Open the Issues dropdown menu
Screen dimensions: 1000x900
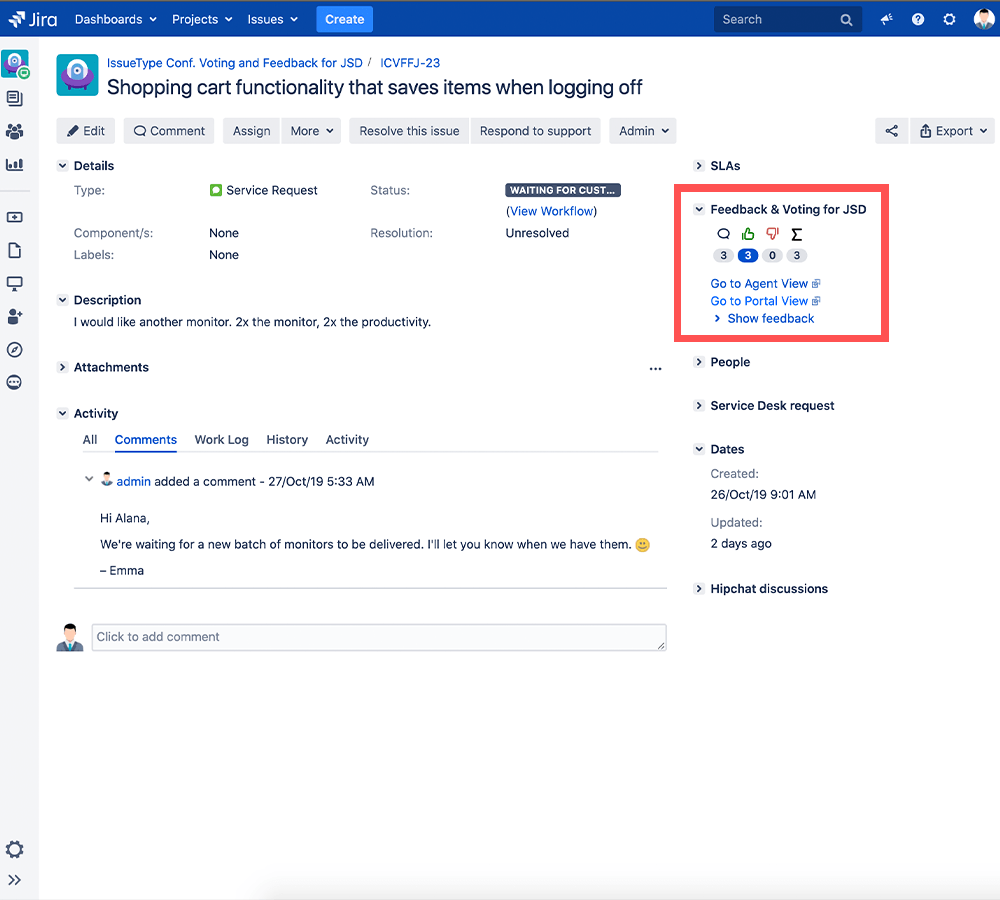coord(272,20)
